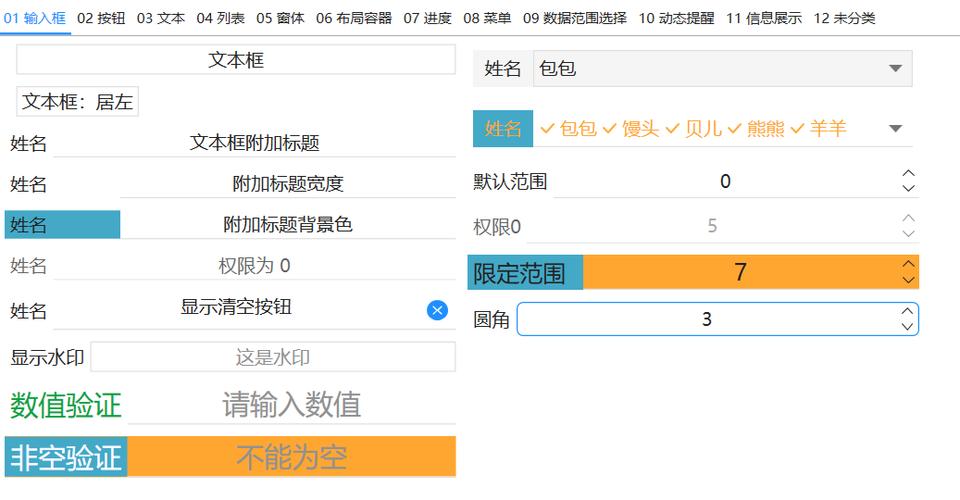Viewport: 960px width, 500px height.
Task: Clear text with the blue X button
Action: coord(437,310)
